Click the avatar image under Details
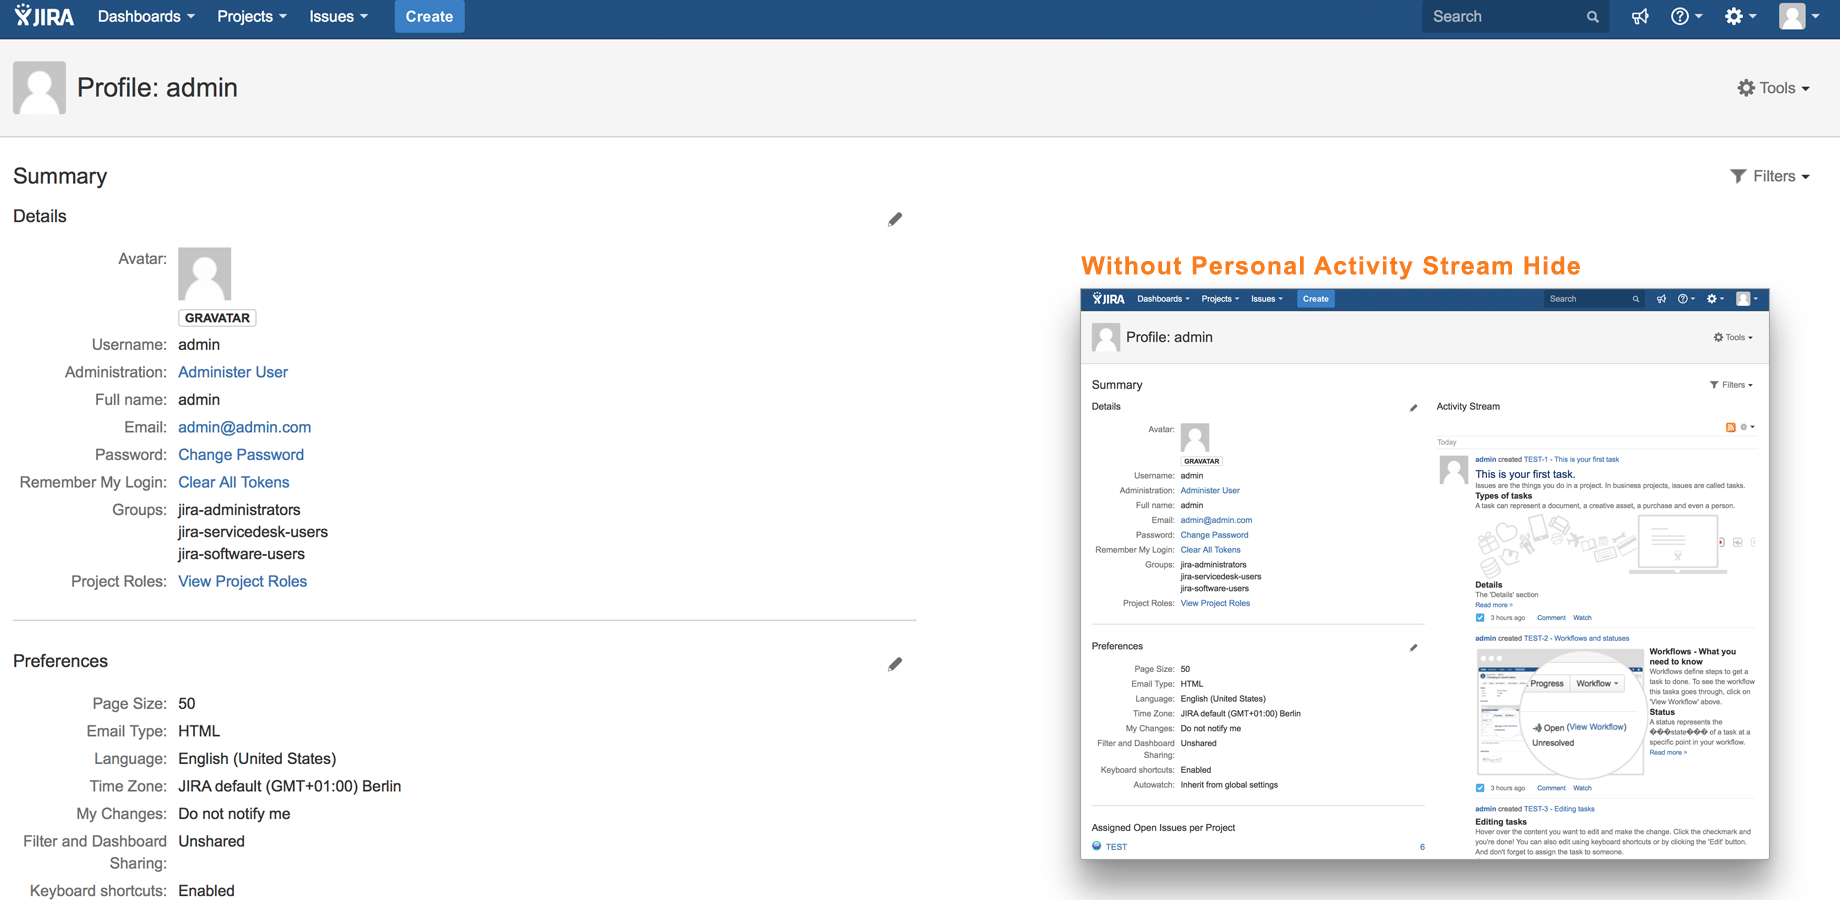The image size is (1840, 900). (x=205, y=274)
